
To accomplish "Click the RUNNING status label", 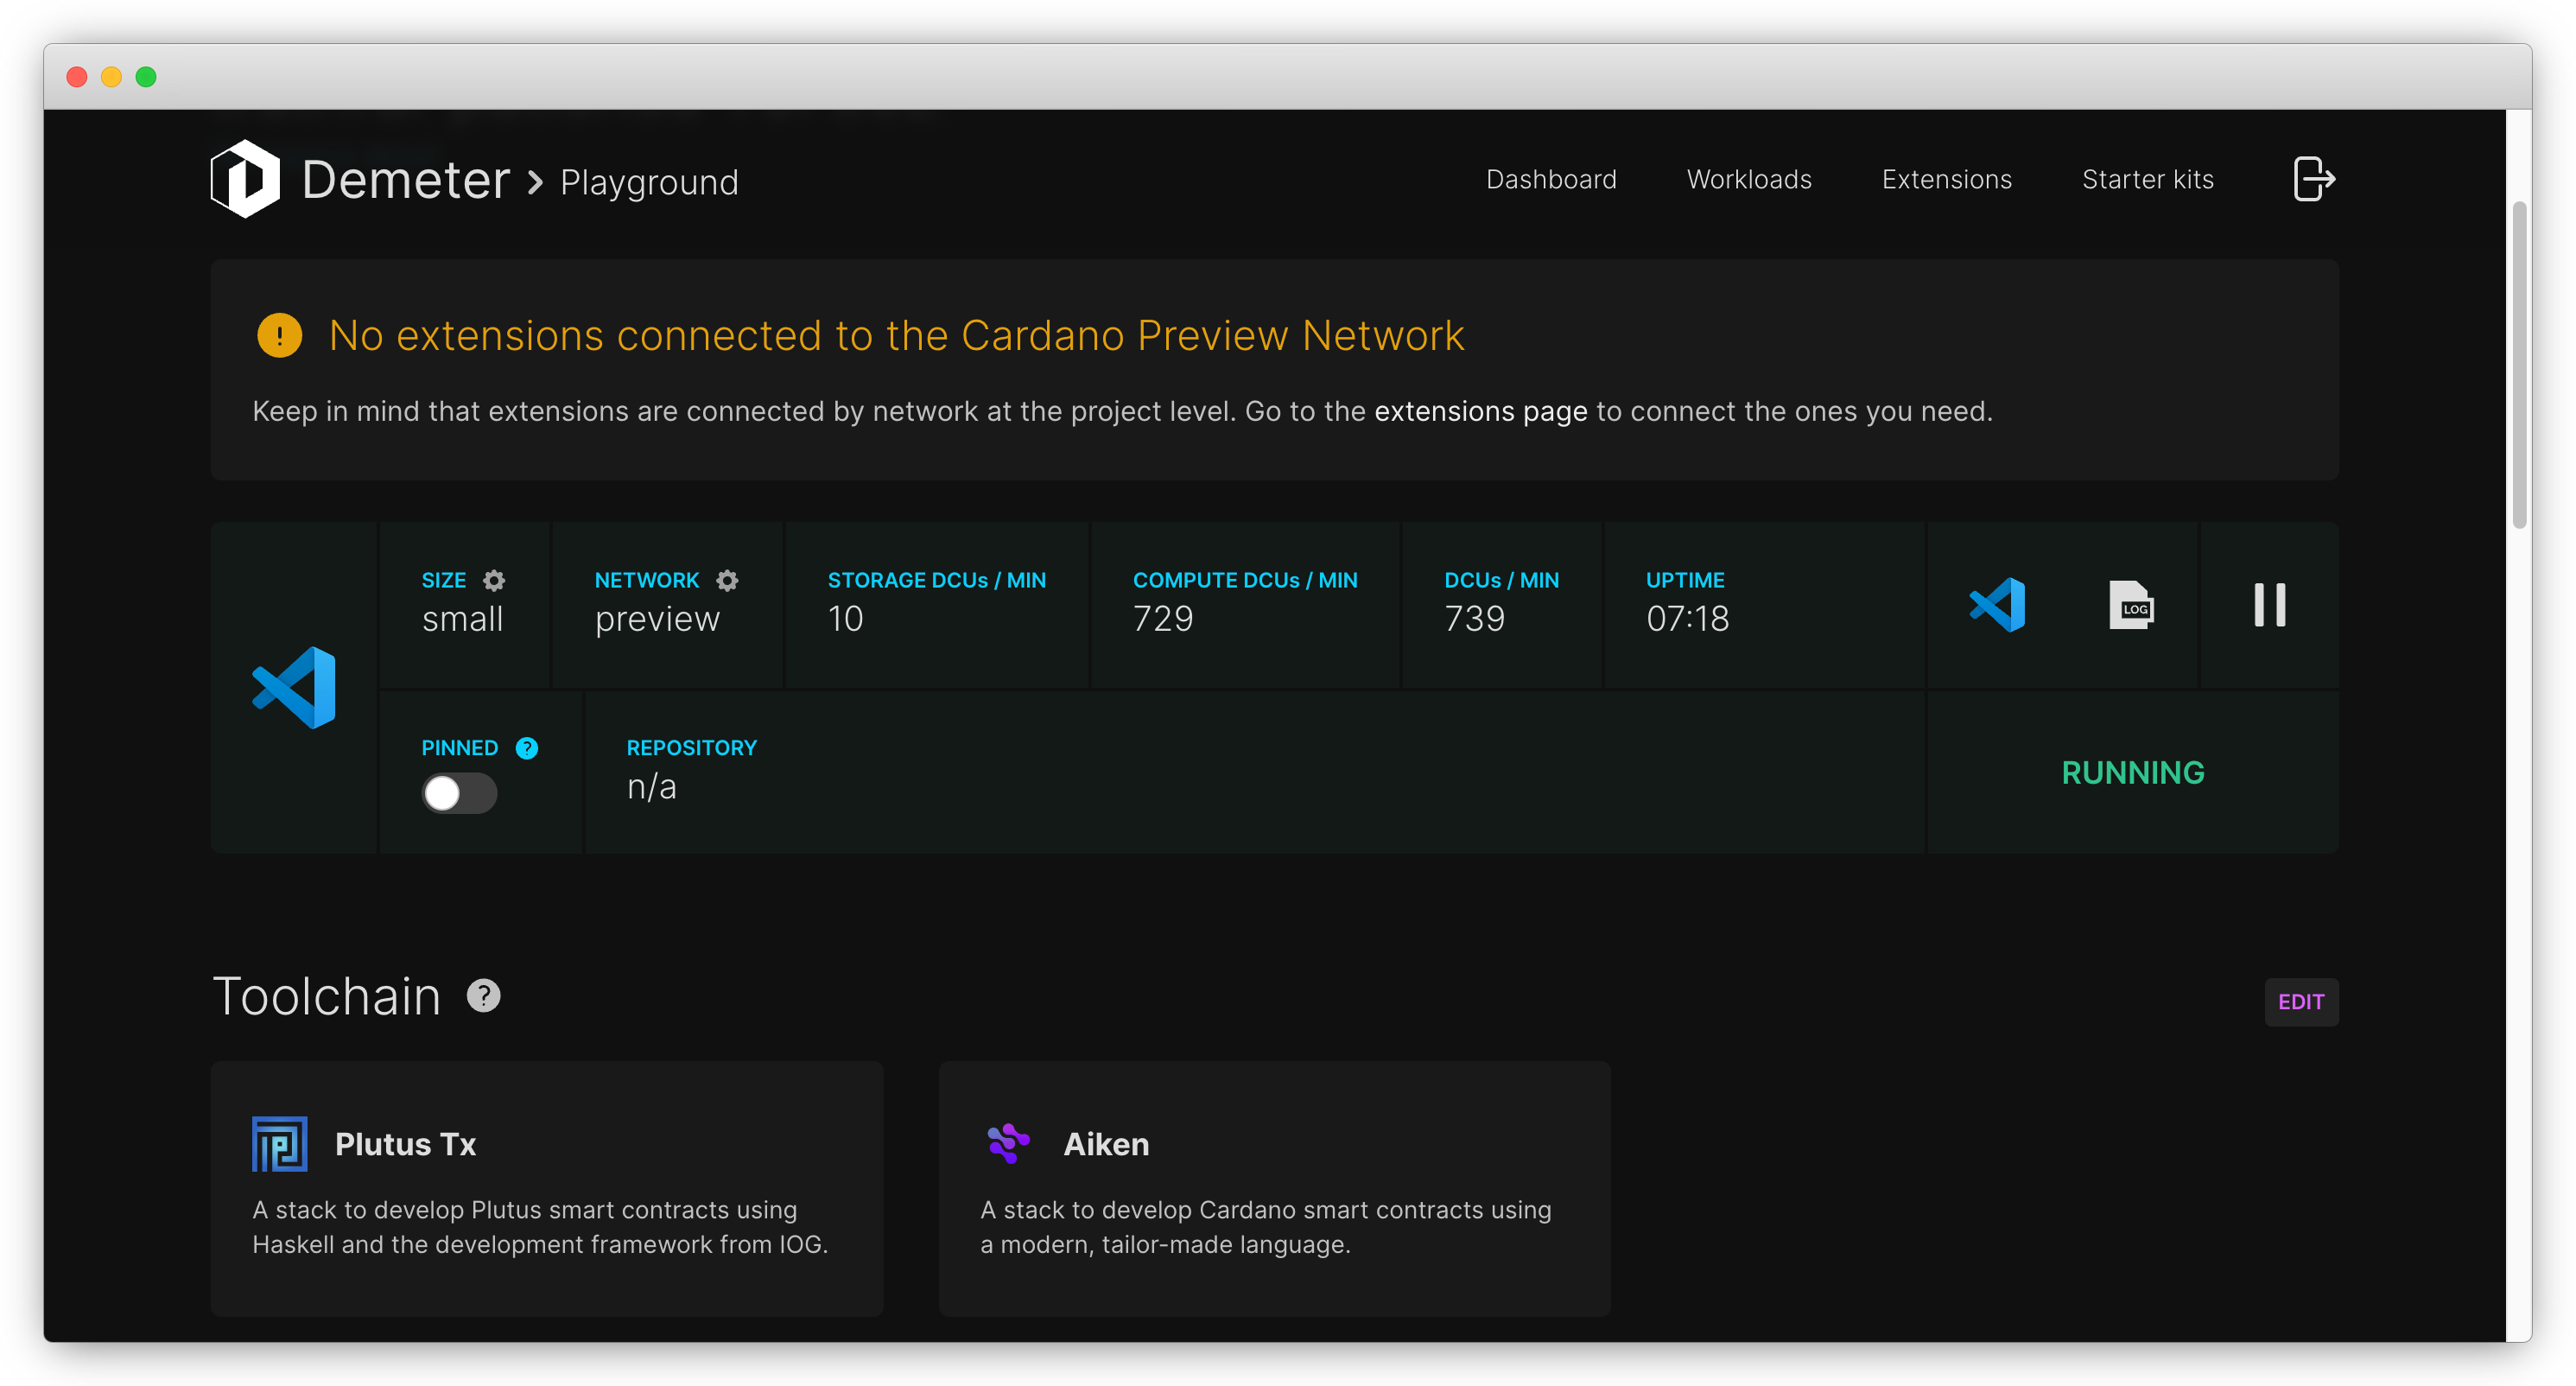I will [2133, 773].
